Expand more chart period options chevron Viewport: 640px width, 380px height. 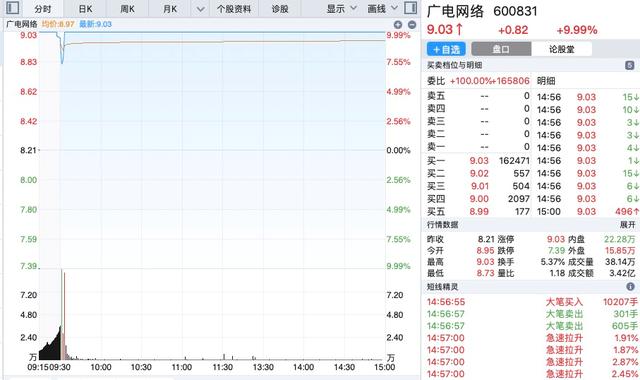[x=200, y=9]
